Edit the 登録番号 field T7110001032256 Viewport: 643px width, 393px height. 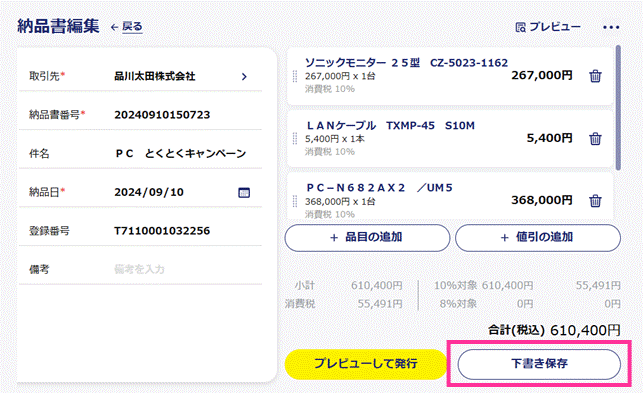coord(162,231)
